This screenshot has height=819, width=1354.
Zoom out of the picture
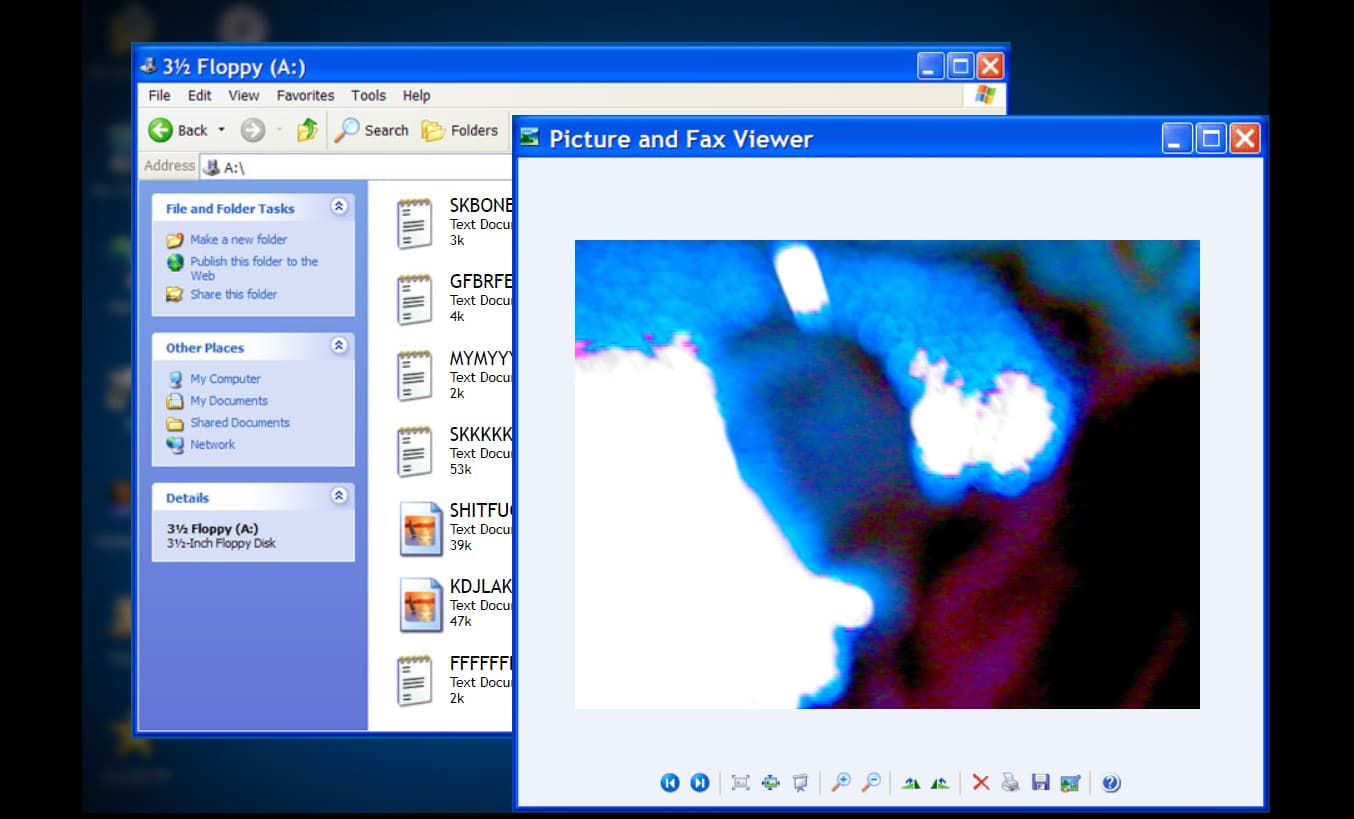(871, 783)
